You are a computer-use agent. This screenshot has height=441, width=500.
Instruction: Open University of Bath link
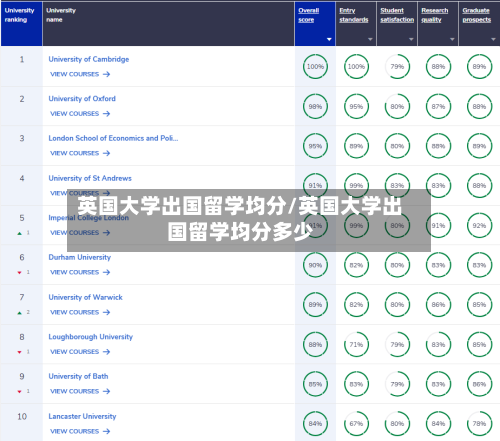click(x=78, y=376)
